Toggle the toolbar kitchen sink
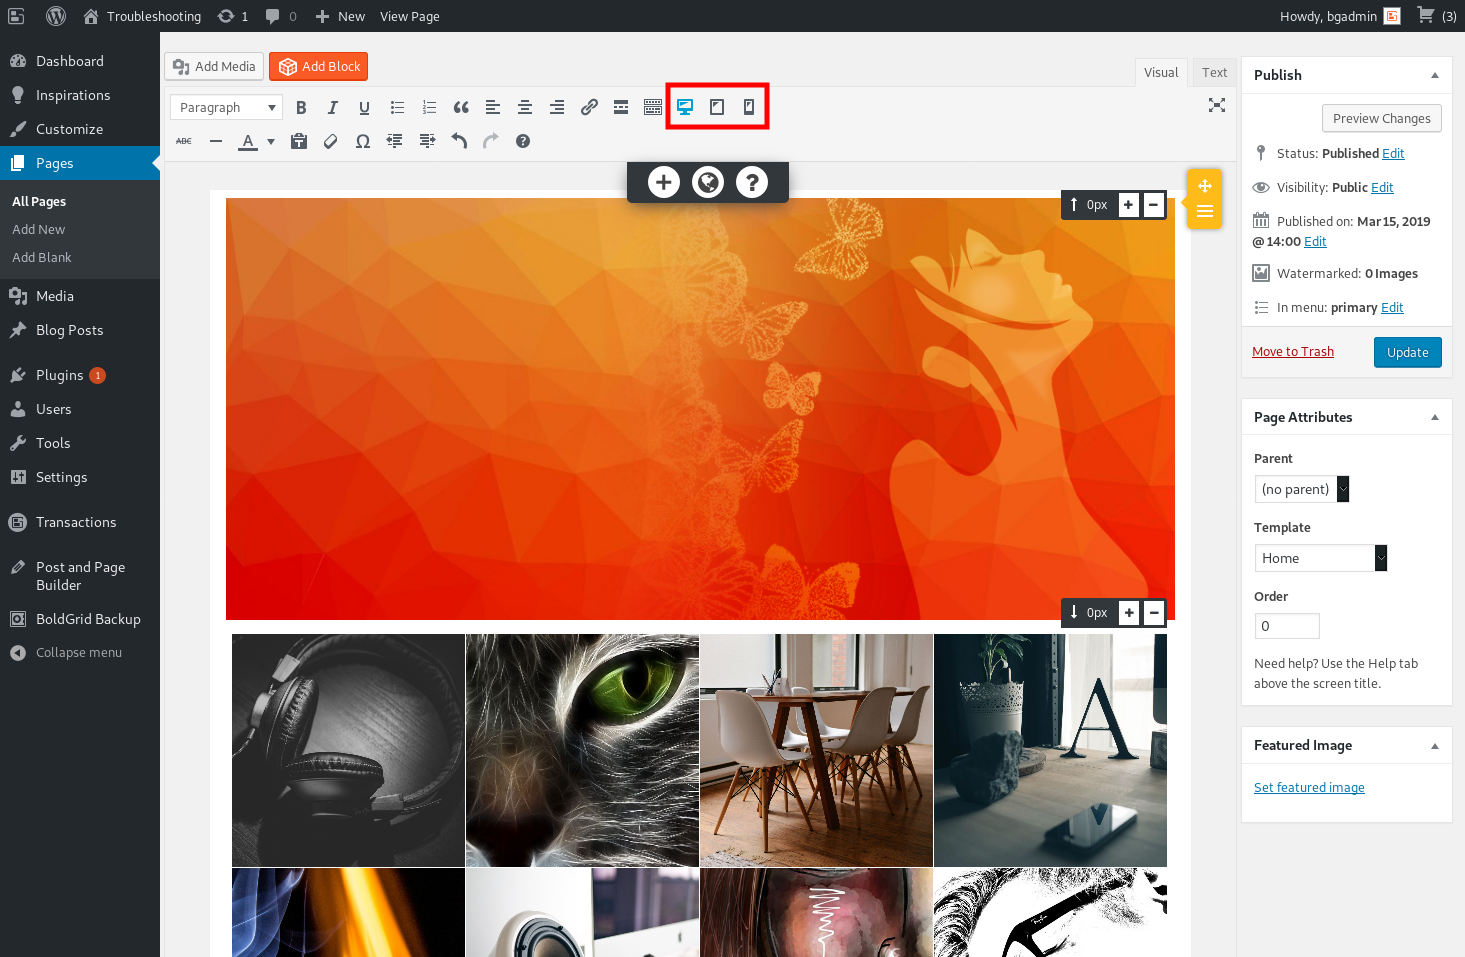The width and height of the screenshot is (1465, 957). point(653,107)
